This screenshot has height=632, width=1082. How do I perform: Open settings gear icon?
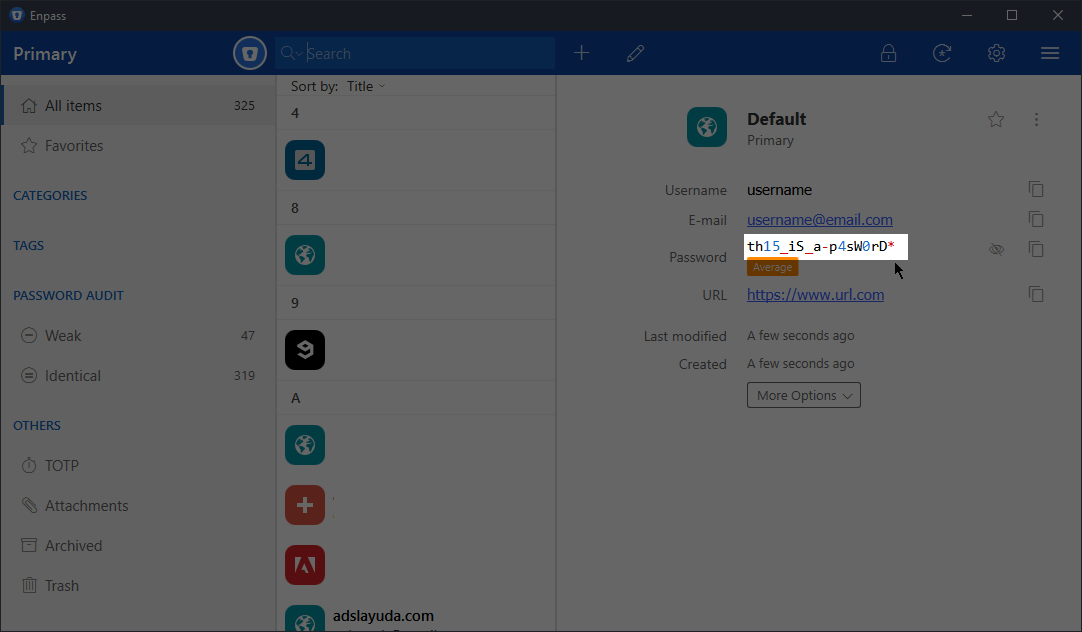pyautogui.click(x=996, y=53)
